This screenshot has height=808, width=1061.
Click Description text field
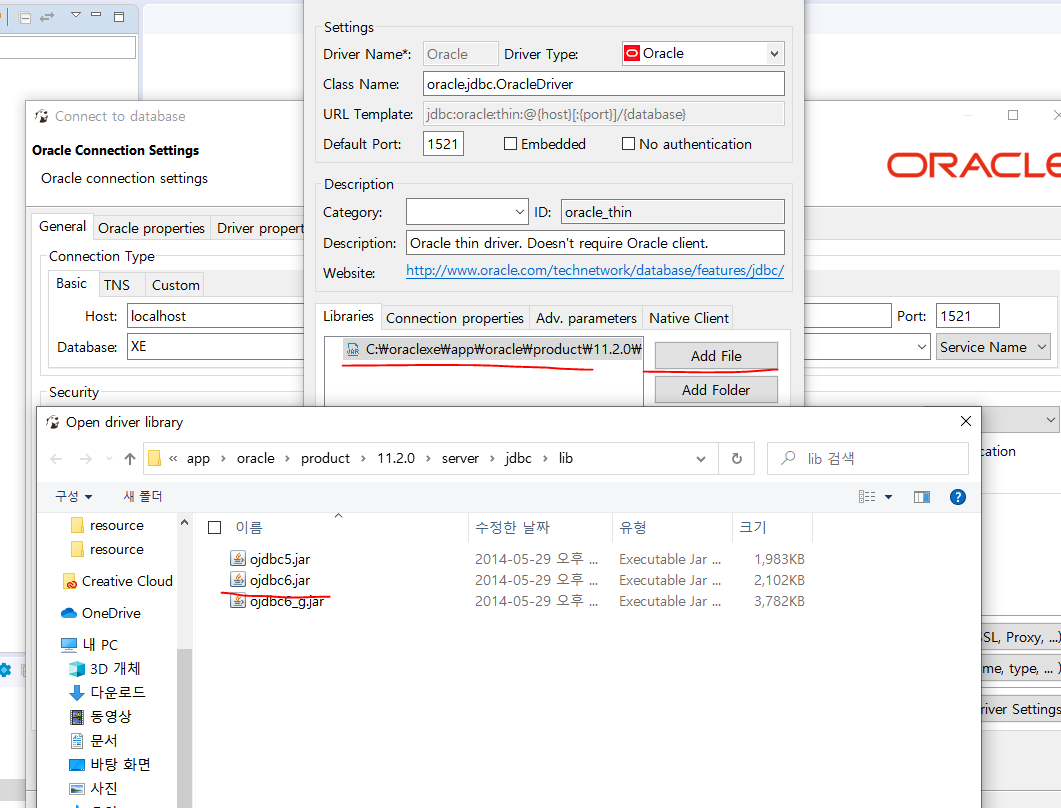[595, 243]
